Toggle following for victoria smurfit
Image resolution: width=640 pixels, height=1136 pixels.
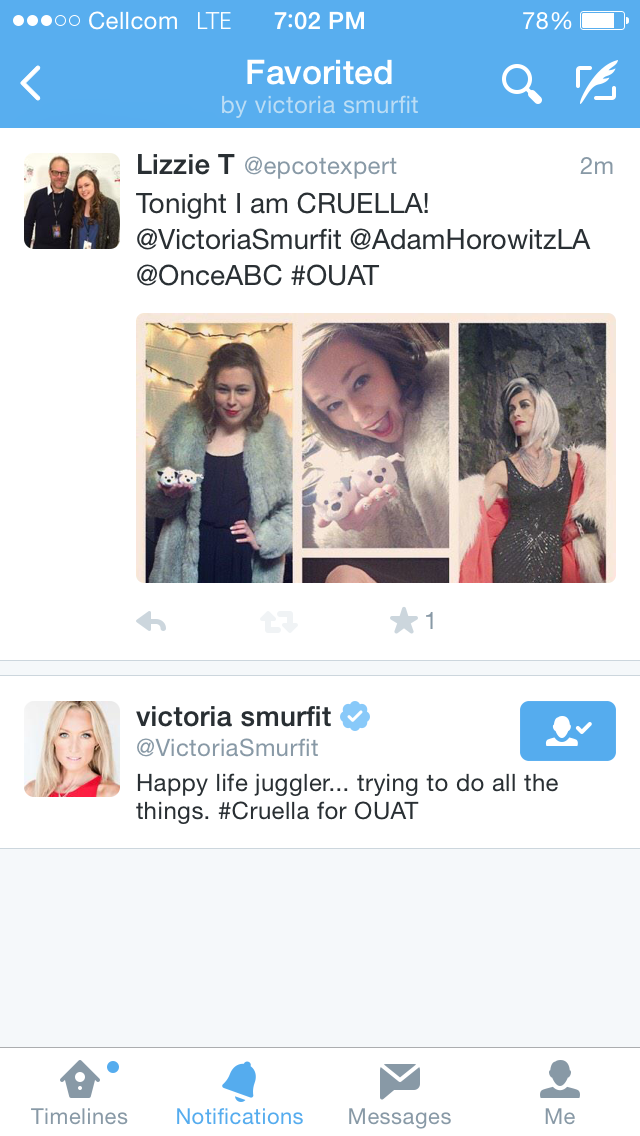click(x=568, y=731)
